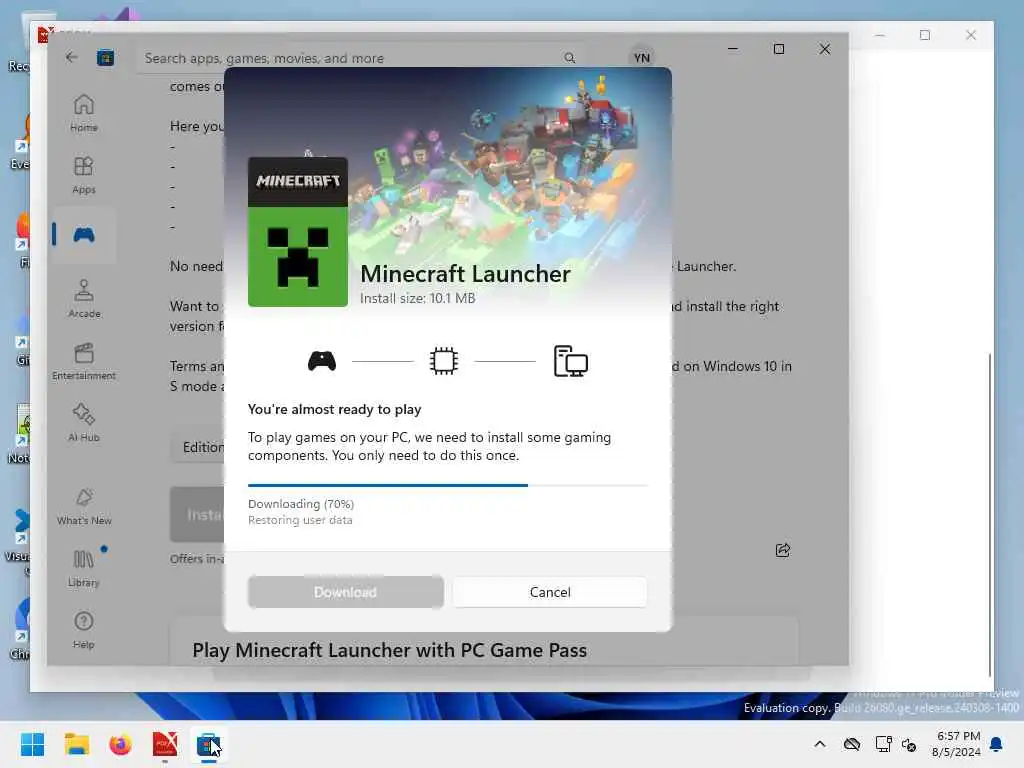The width and height of the screenshot is (1024, 768).
Task: Maximize the Microsoft Store window
Action: [778, 49]
